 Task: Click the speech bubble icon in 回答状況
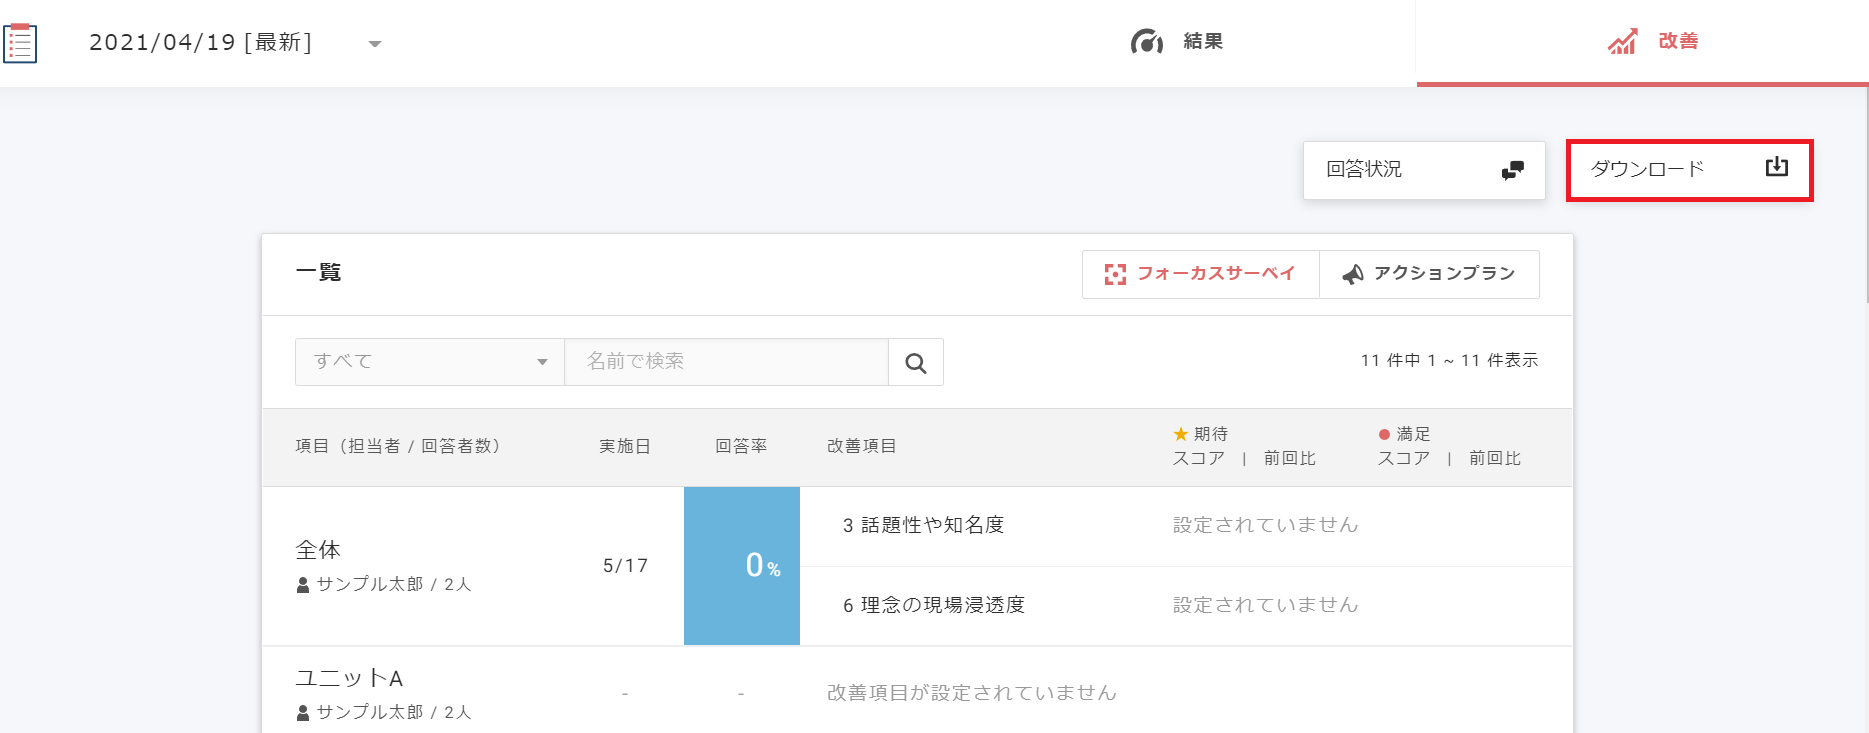point(1512,170)
